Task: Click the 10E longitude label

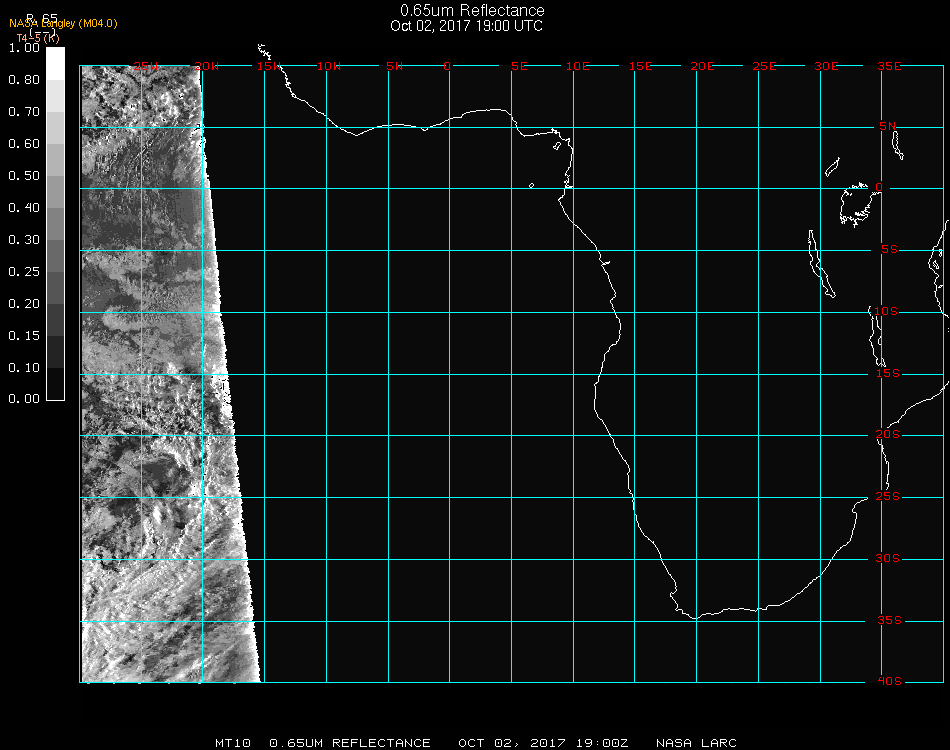Action: click(578, 66)
